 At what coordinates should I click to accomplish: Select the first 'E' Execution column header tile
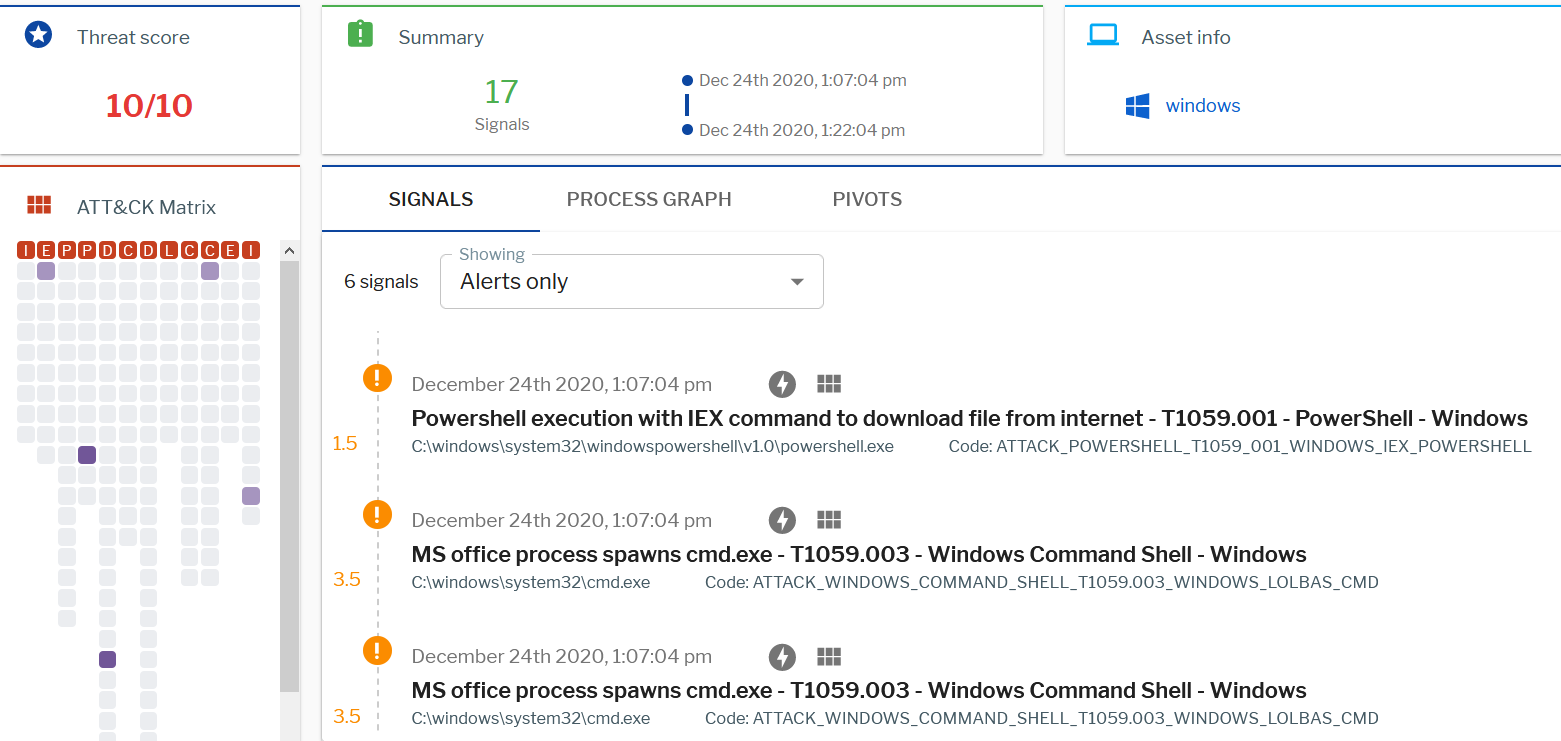point(46,250)
